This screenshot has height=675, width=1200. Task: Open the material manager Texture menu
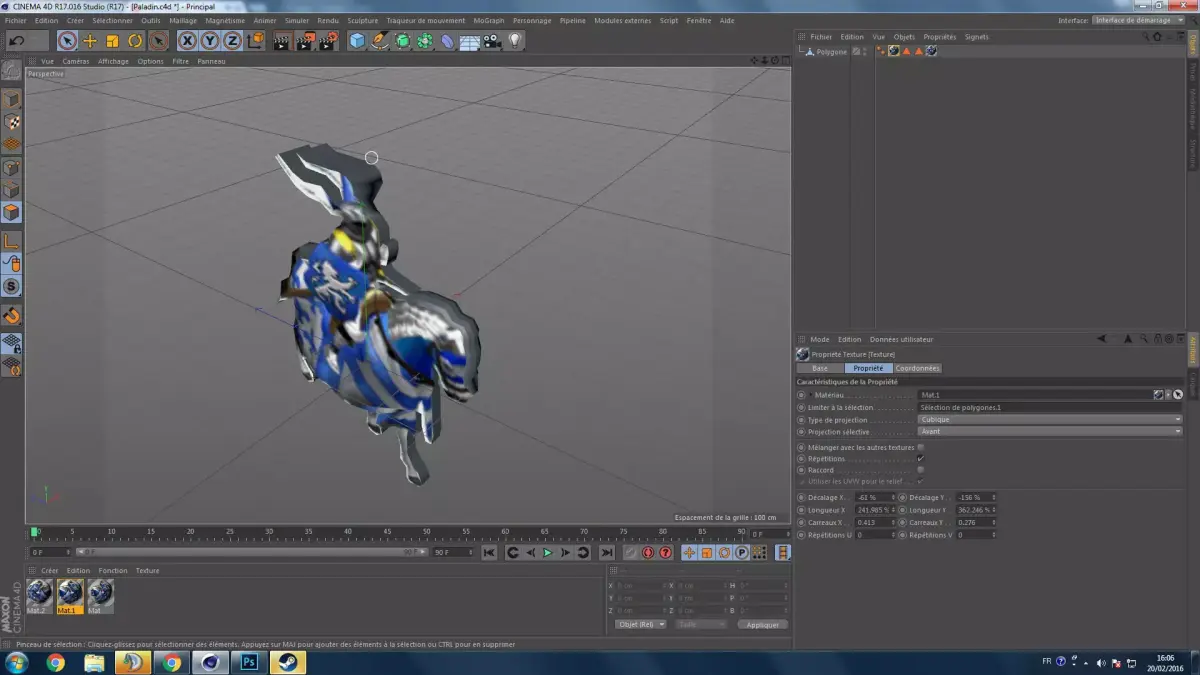click(x=148, y=571)
